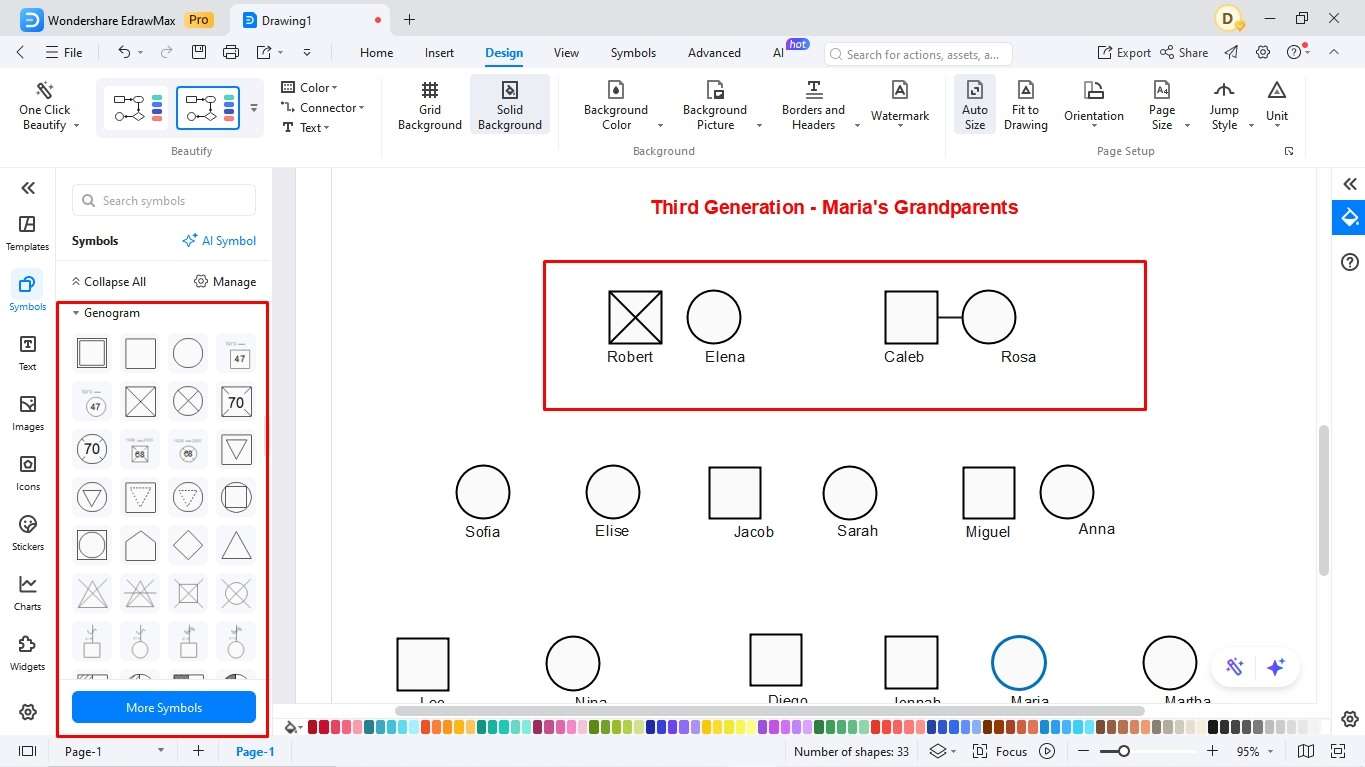Click Collapse All in symbols panel
Viewport: 1365px width, 767px height.
point(108,282)
